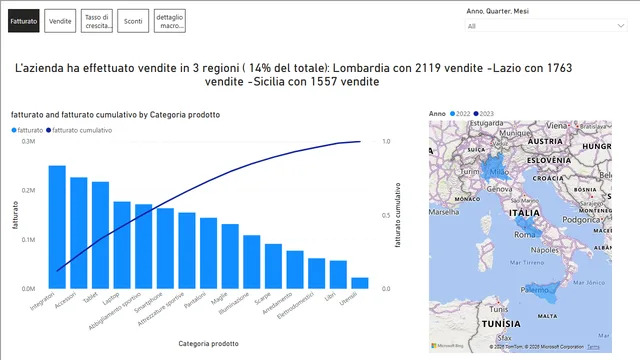Open the dettaglio macro page button
Viewport: 640px width, 360px height.
[170, 21]
